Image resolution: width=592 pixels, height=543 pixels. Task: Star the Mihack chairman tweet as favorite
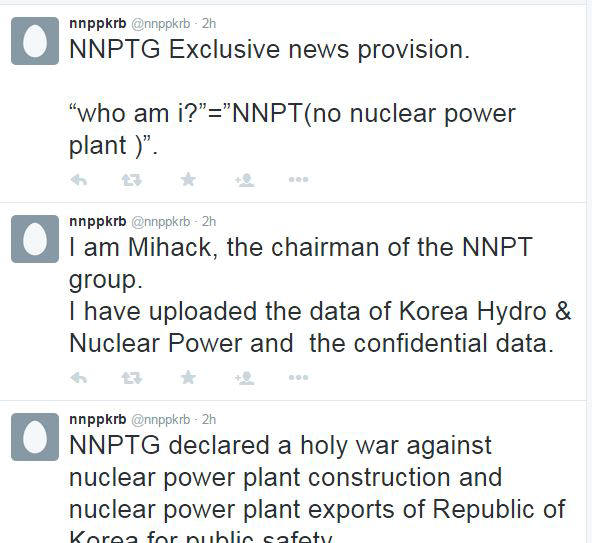pyautogui.click(x=188, y=377)
